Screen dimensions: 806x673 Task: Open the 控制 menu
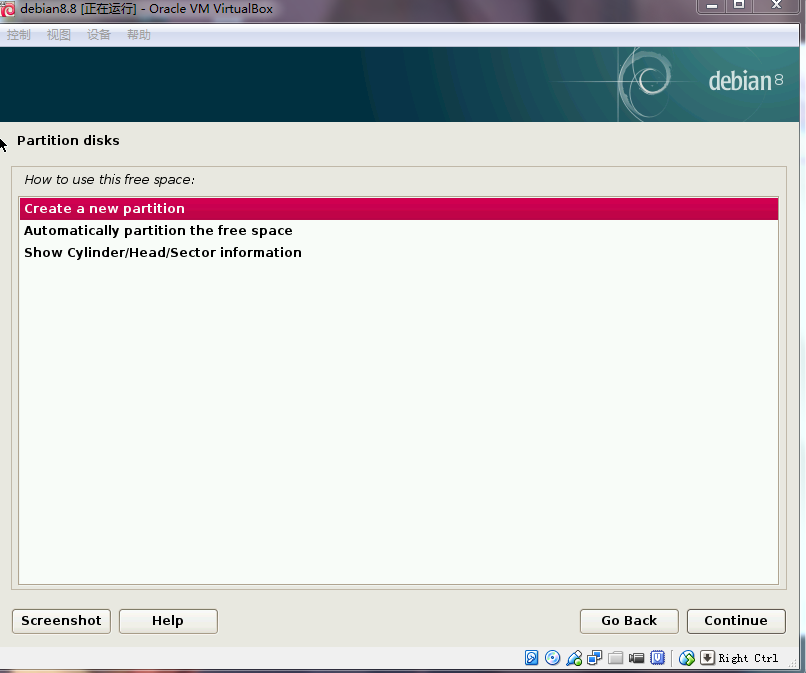(x=18, y=35)
